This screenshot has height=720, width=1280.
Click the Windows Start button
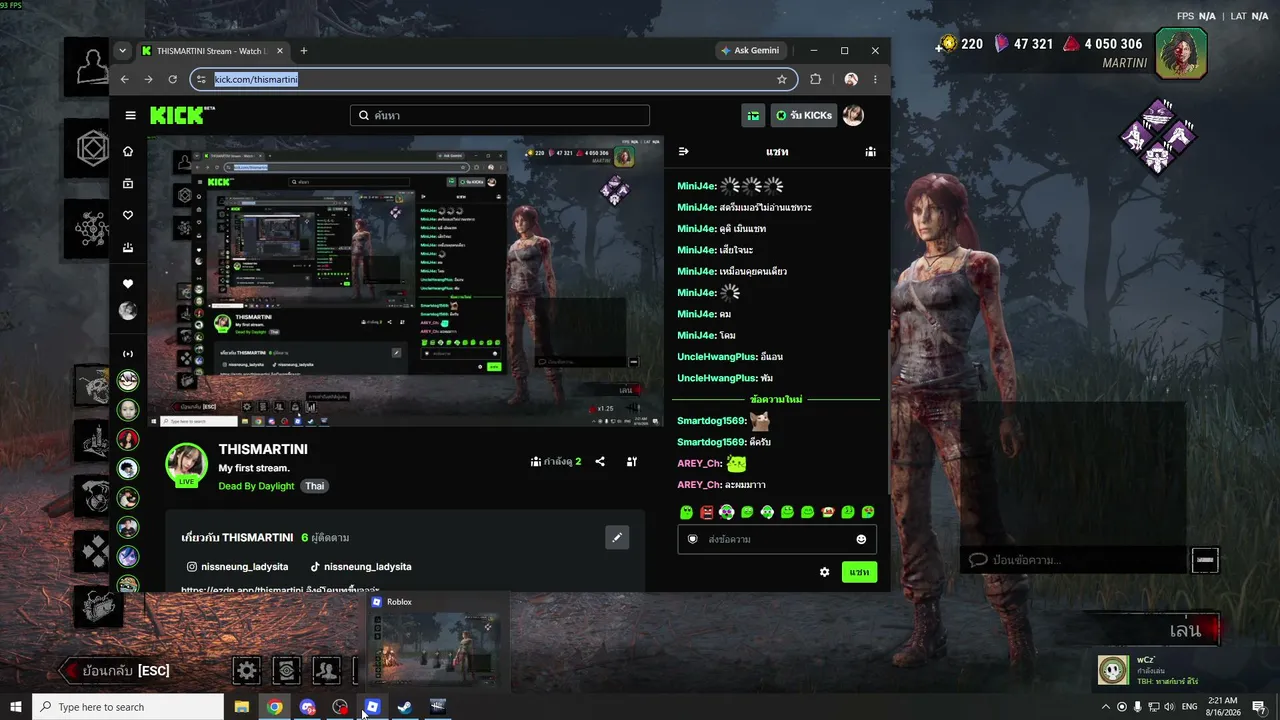pyautogui.click(x=16, y=707)
